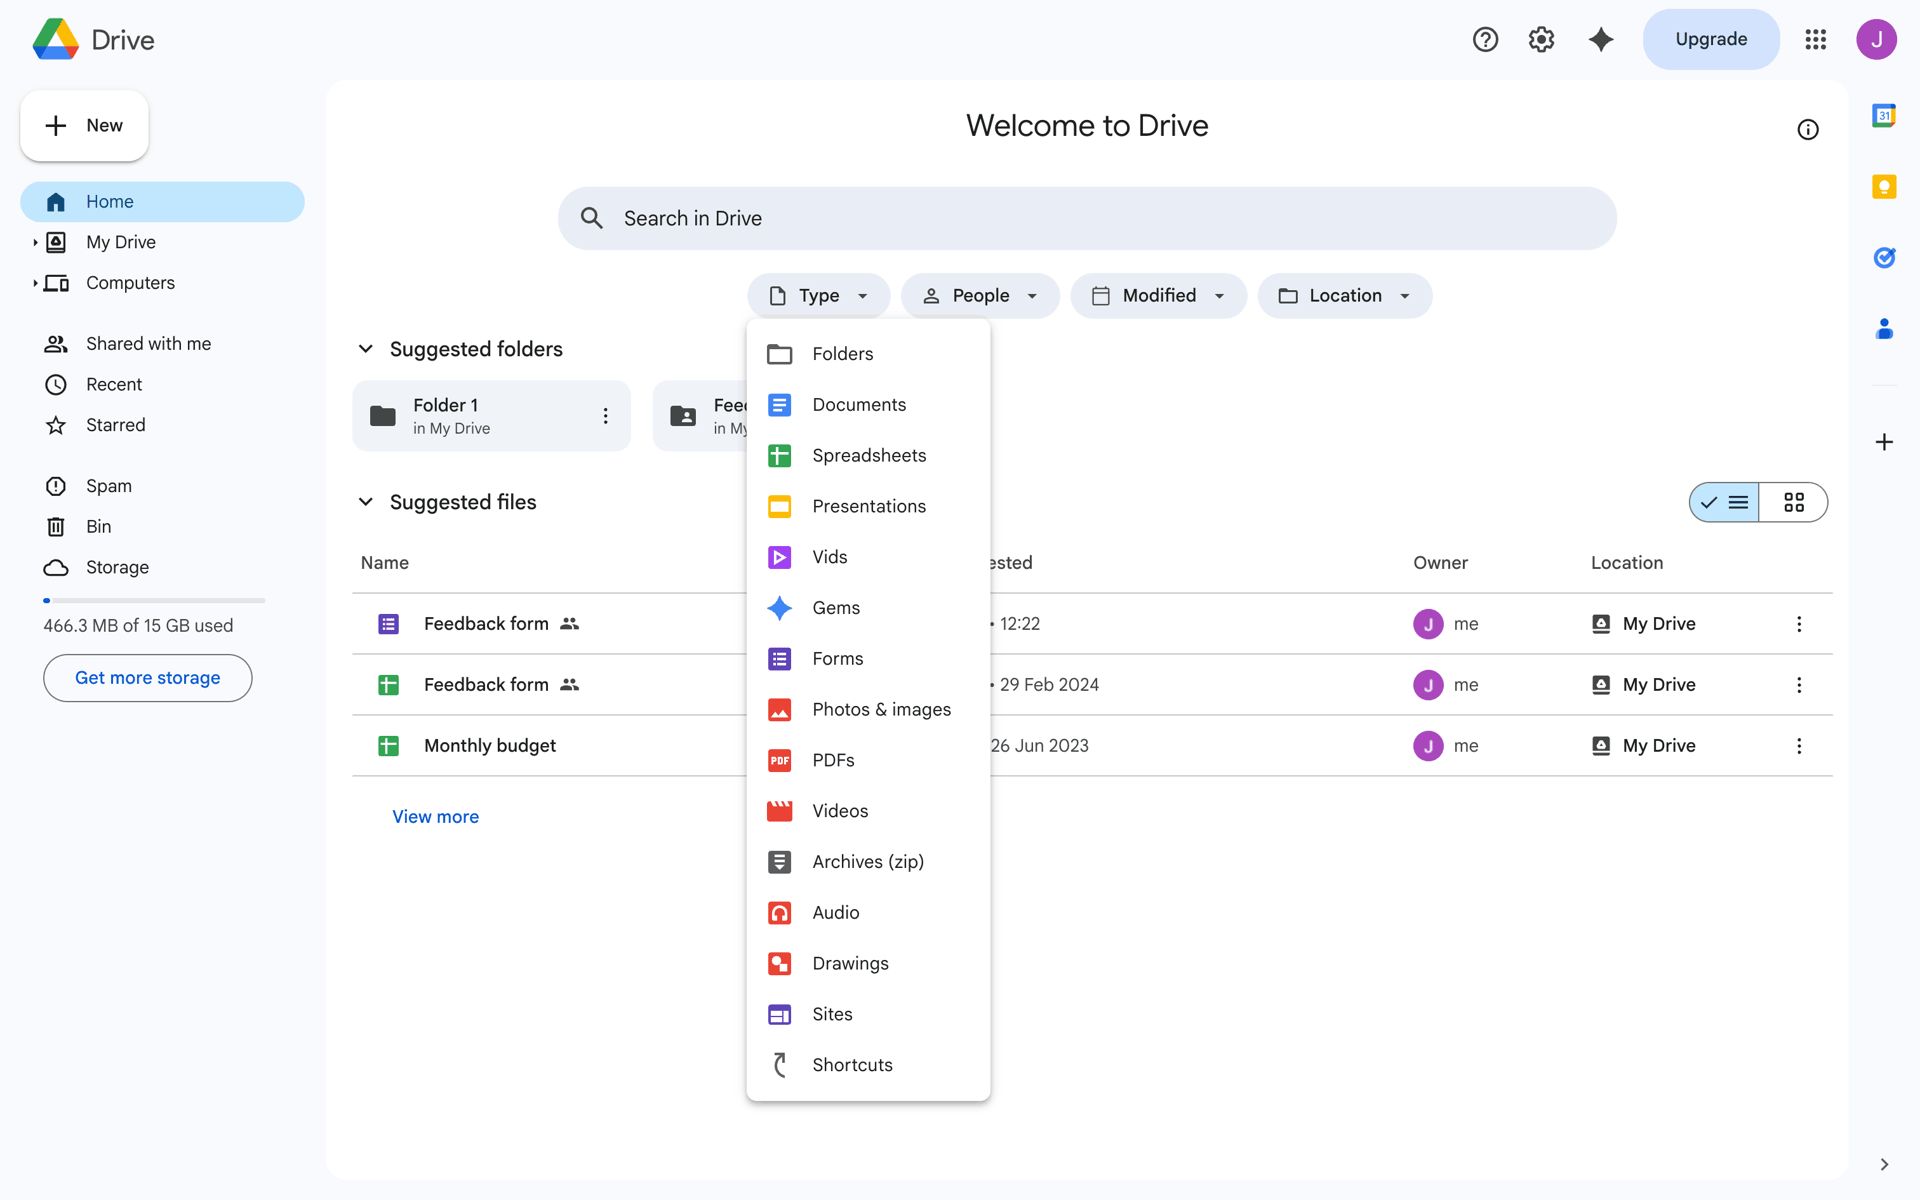Select Gems in Type menu
The width and height of the screenshot is (1920, 1200).
[x=868, y=608]
